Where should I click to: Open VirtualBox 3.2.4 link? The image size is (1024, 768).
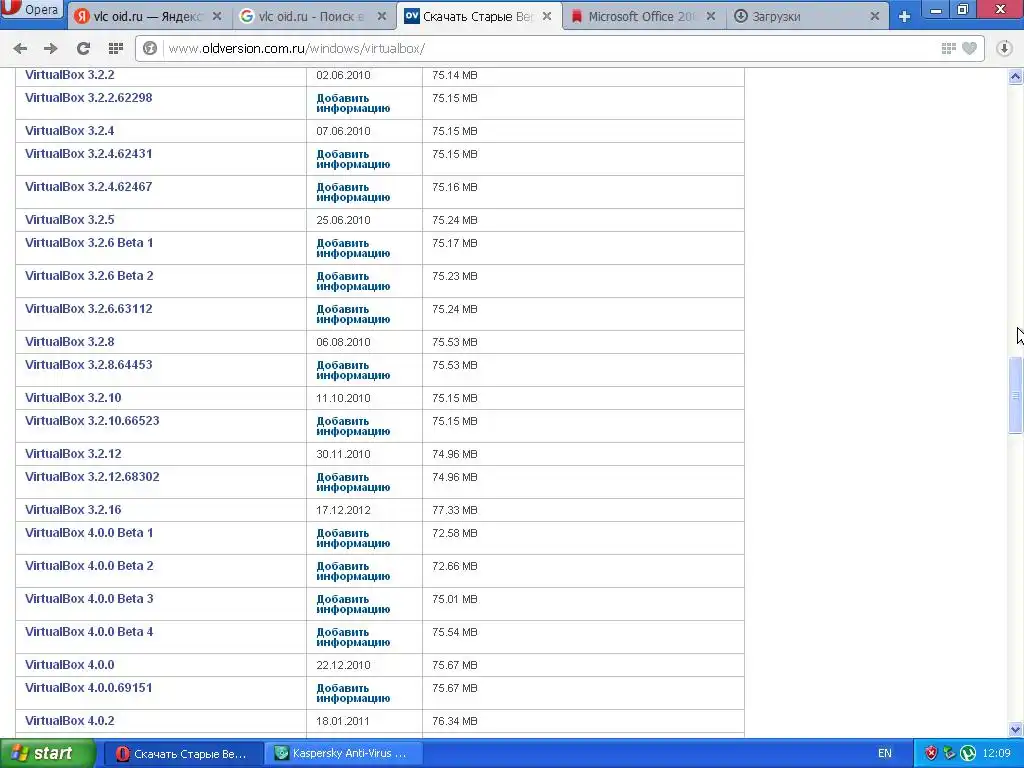[70, 131]
